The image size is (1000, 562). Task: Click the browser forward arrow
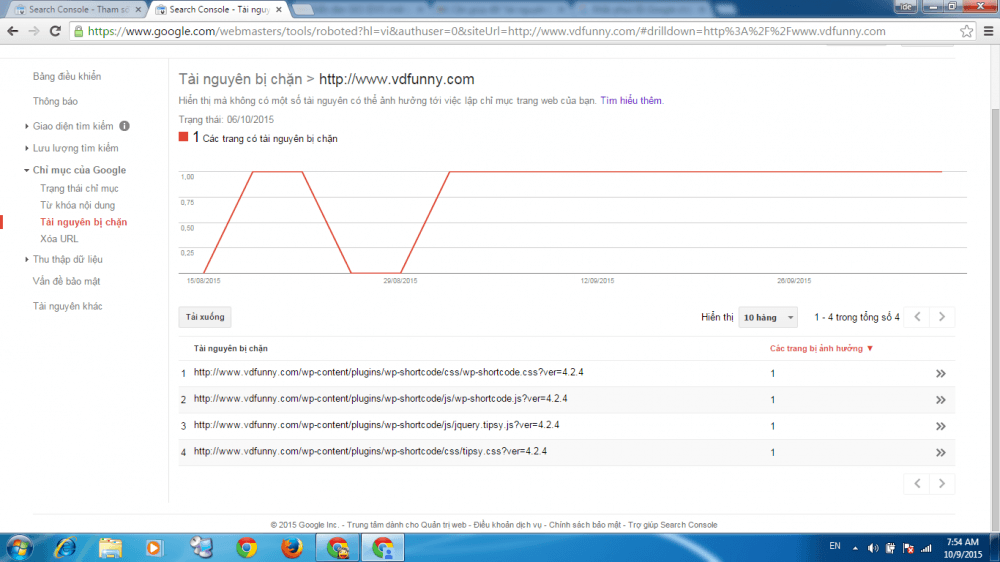click(x=34, y=31)
